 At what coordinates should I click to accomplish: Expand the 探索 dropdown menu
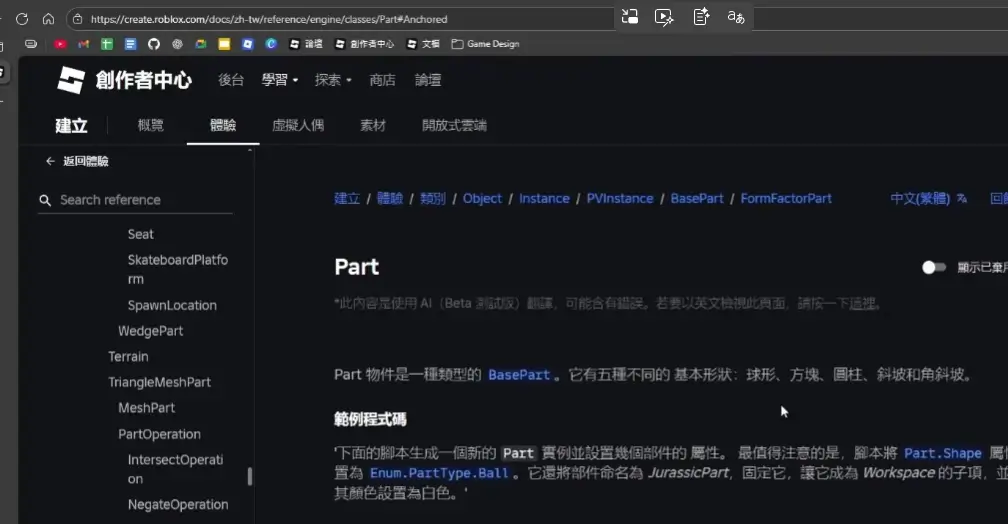coord(333,80)
